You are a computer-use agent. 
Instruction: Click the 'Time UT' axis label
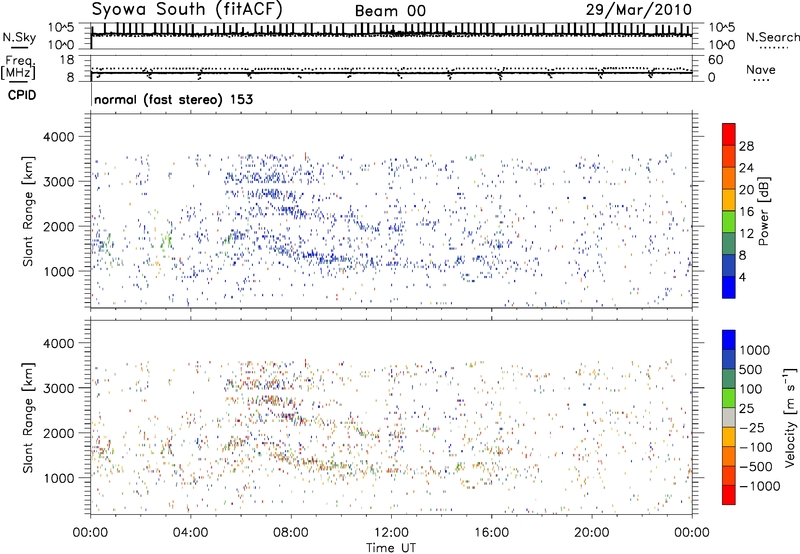coord(391,547)
